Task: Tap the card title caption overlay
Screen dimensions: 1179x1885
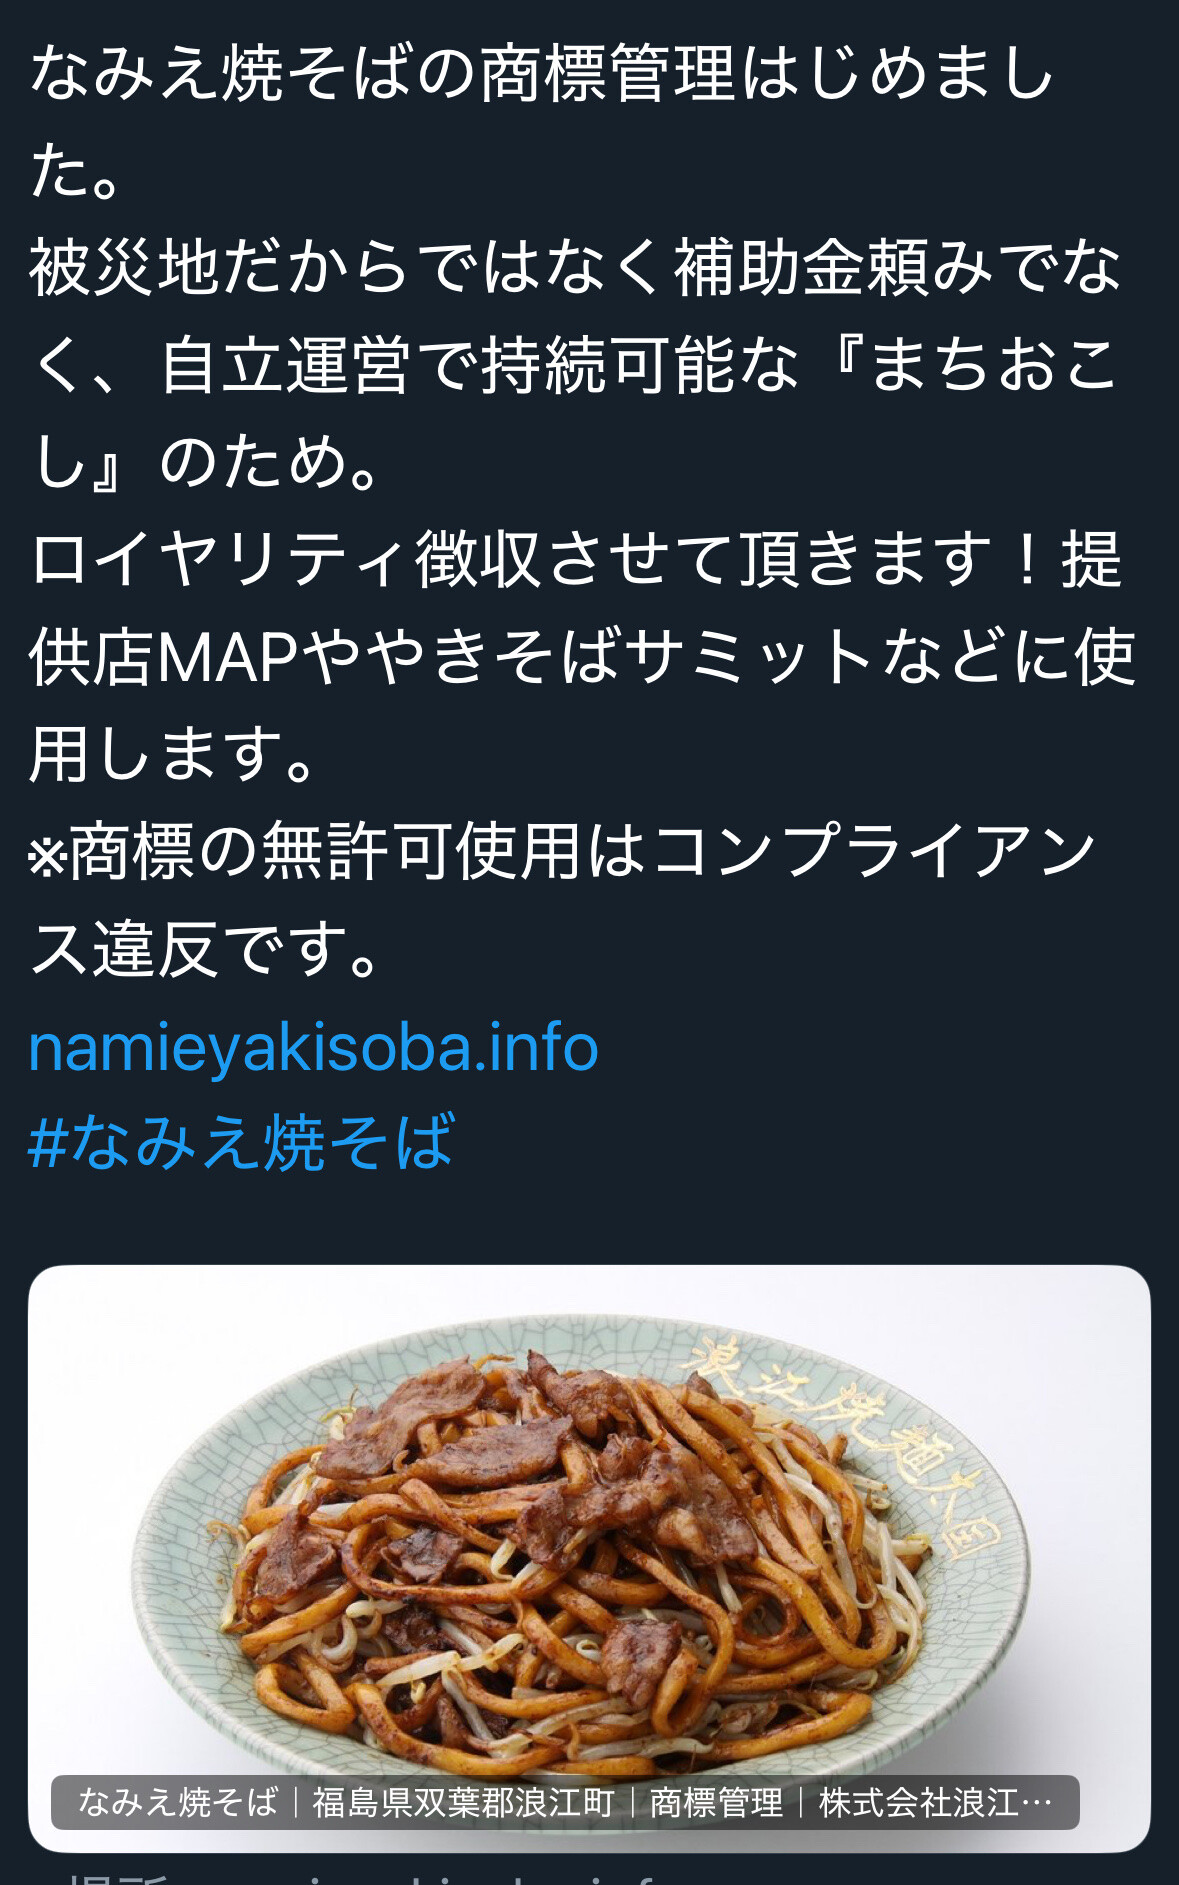Action: [x=565, y=1802]
